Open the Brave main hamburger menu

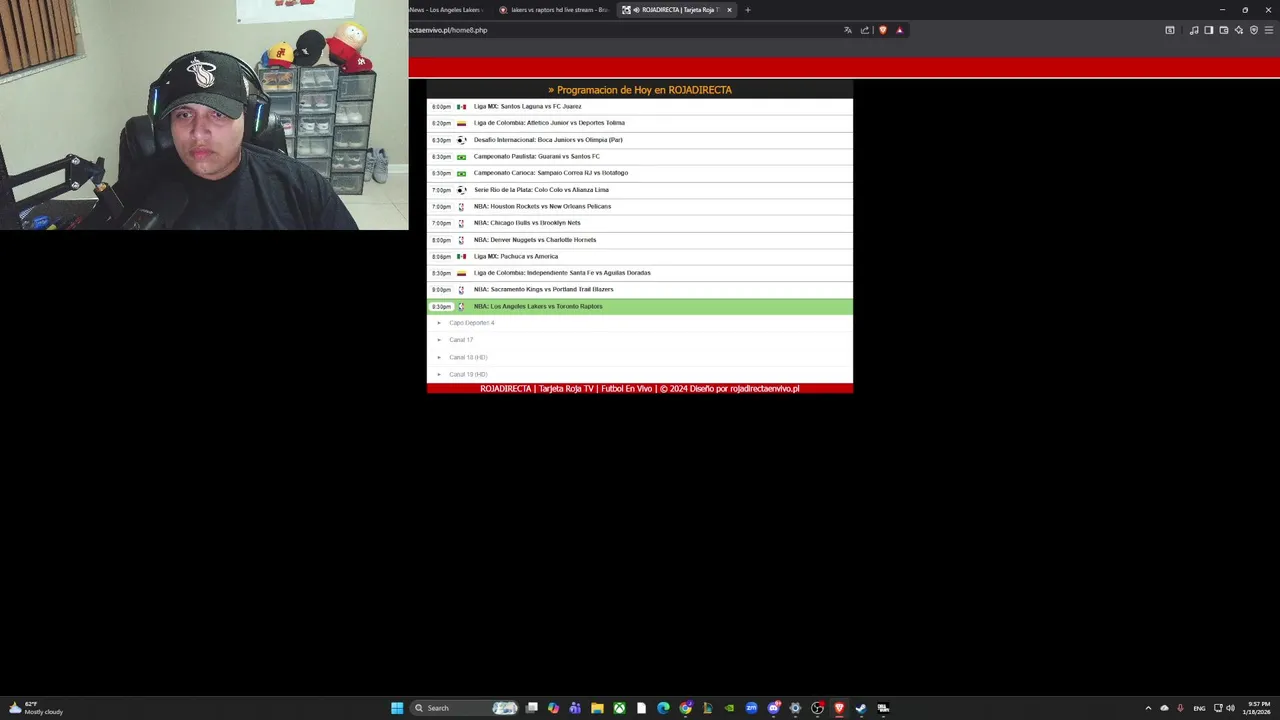click(x=1270, y=30)
